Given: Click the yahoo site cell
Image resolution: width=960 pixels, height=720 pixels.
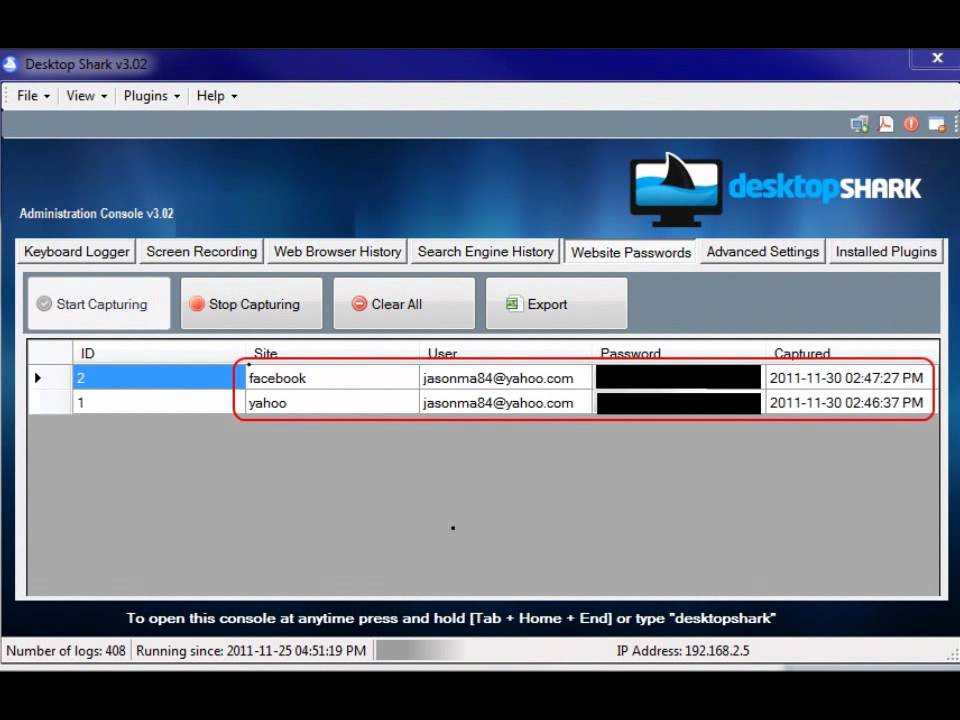Looking at the screenshot, I should (x=332, y=403).
